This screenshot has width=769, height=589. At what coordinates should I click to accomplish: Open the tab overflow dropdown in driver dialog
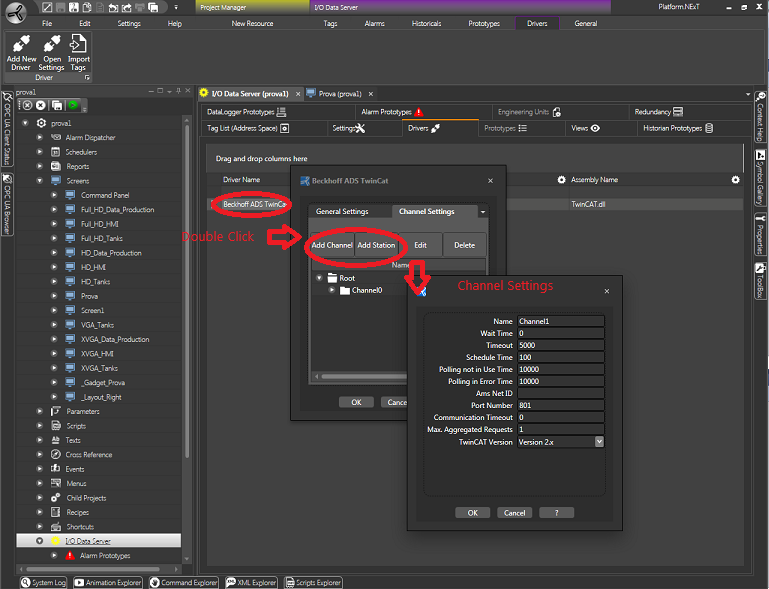(x=483, y=212)
